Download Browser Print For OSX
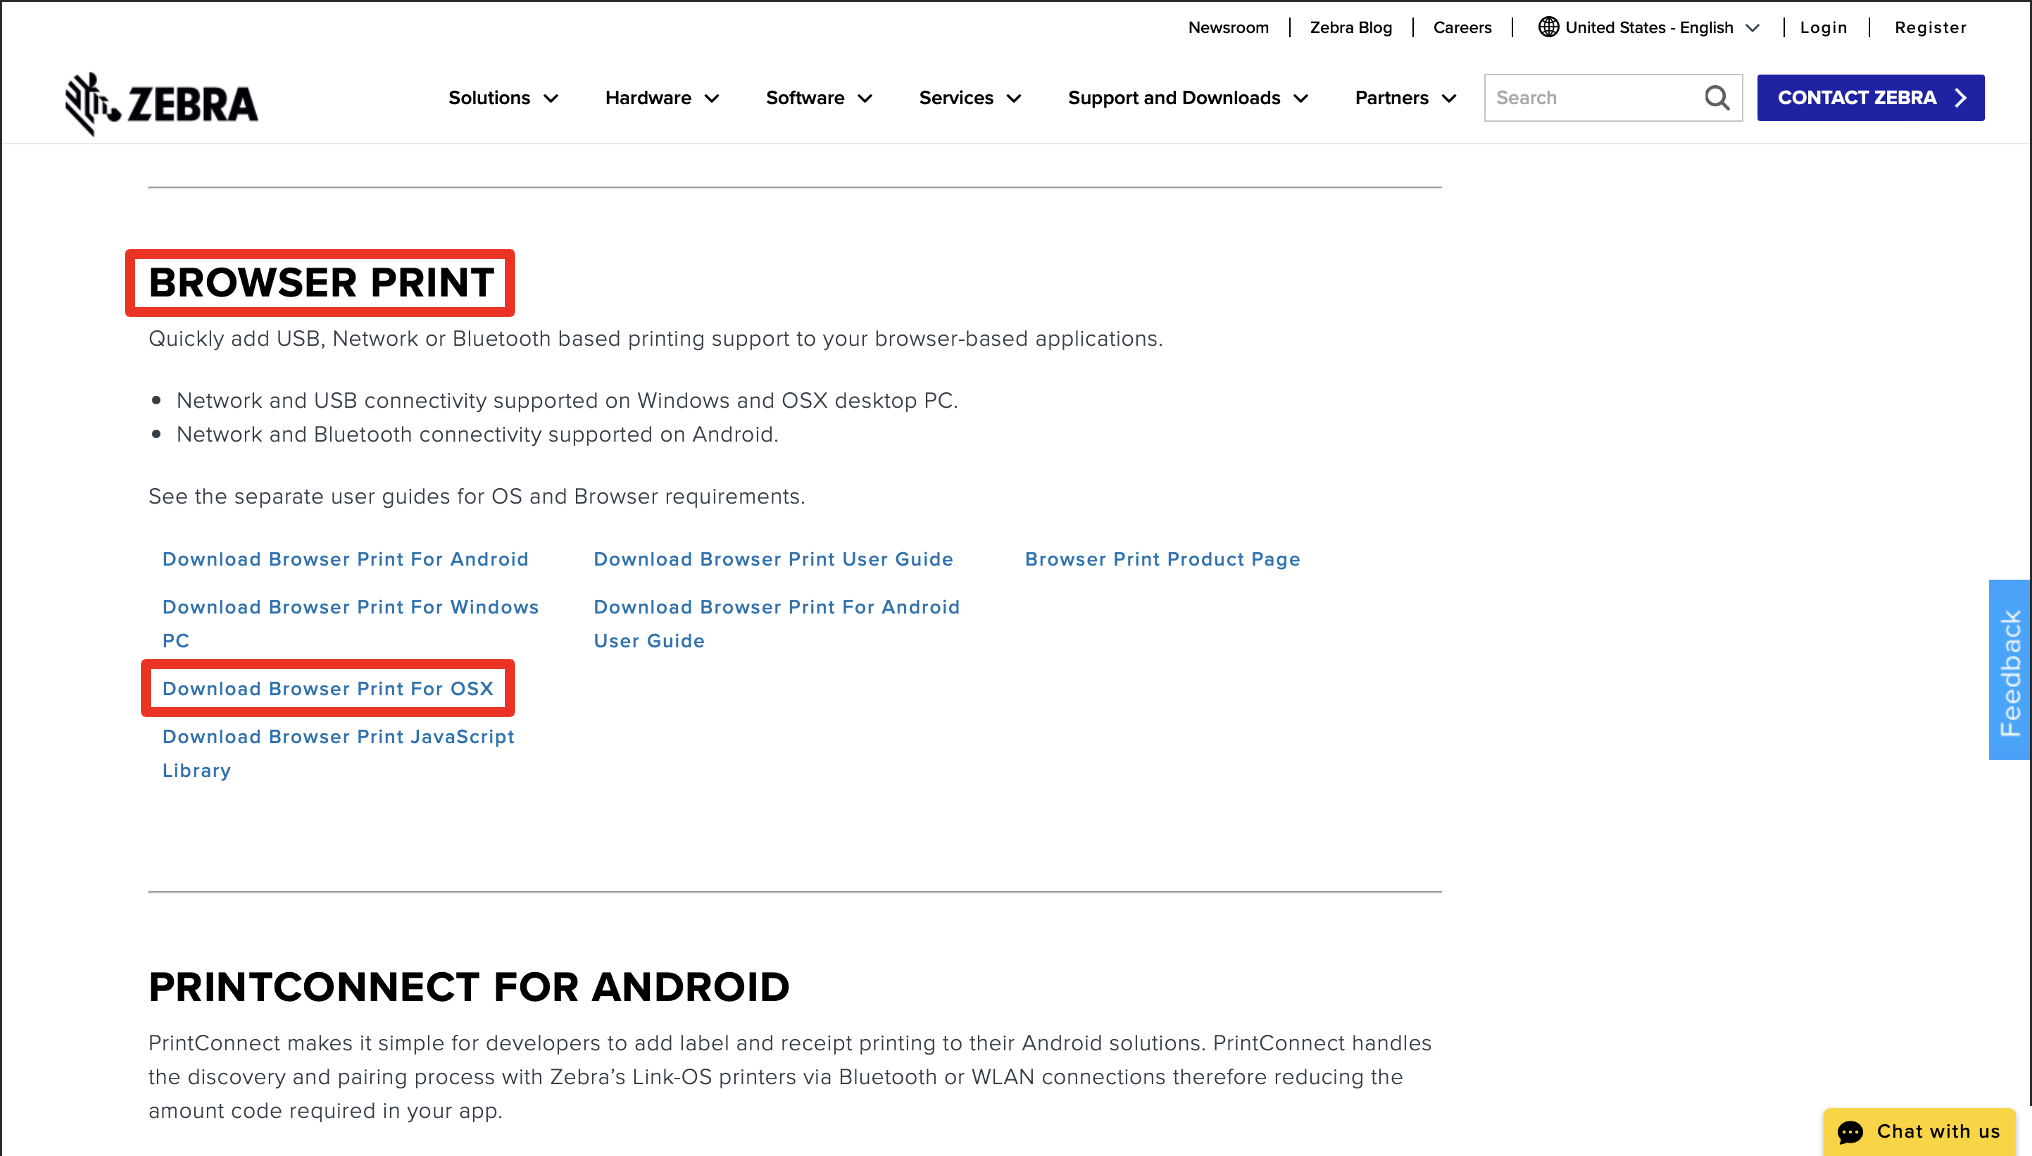 (328, 688)
